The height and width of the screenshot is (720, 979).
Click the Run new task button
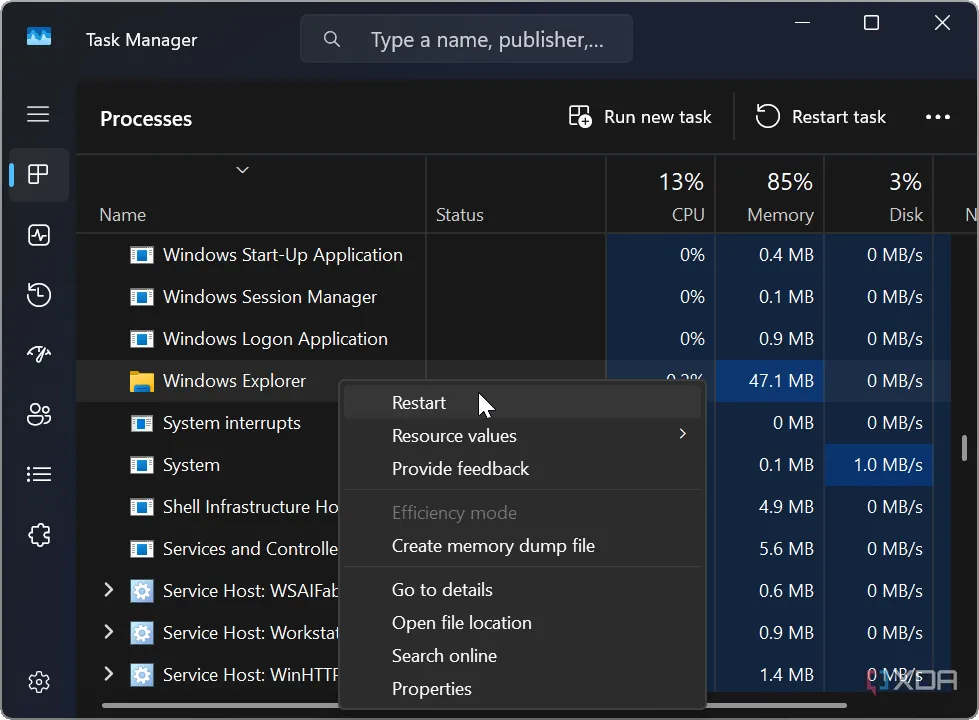pos(640,117)
